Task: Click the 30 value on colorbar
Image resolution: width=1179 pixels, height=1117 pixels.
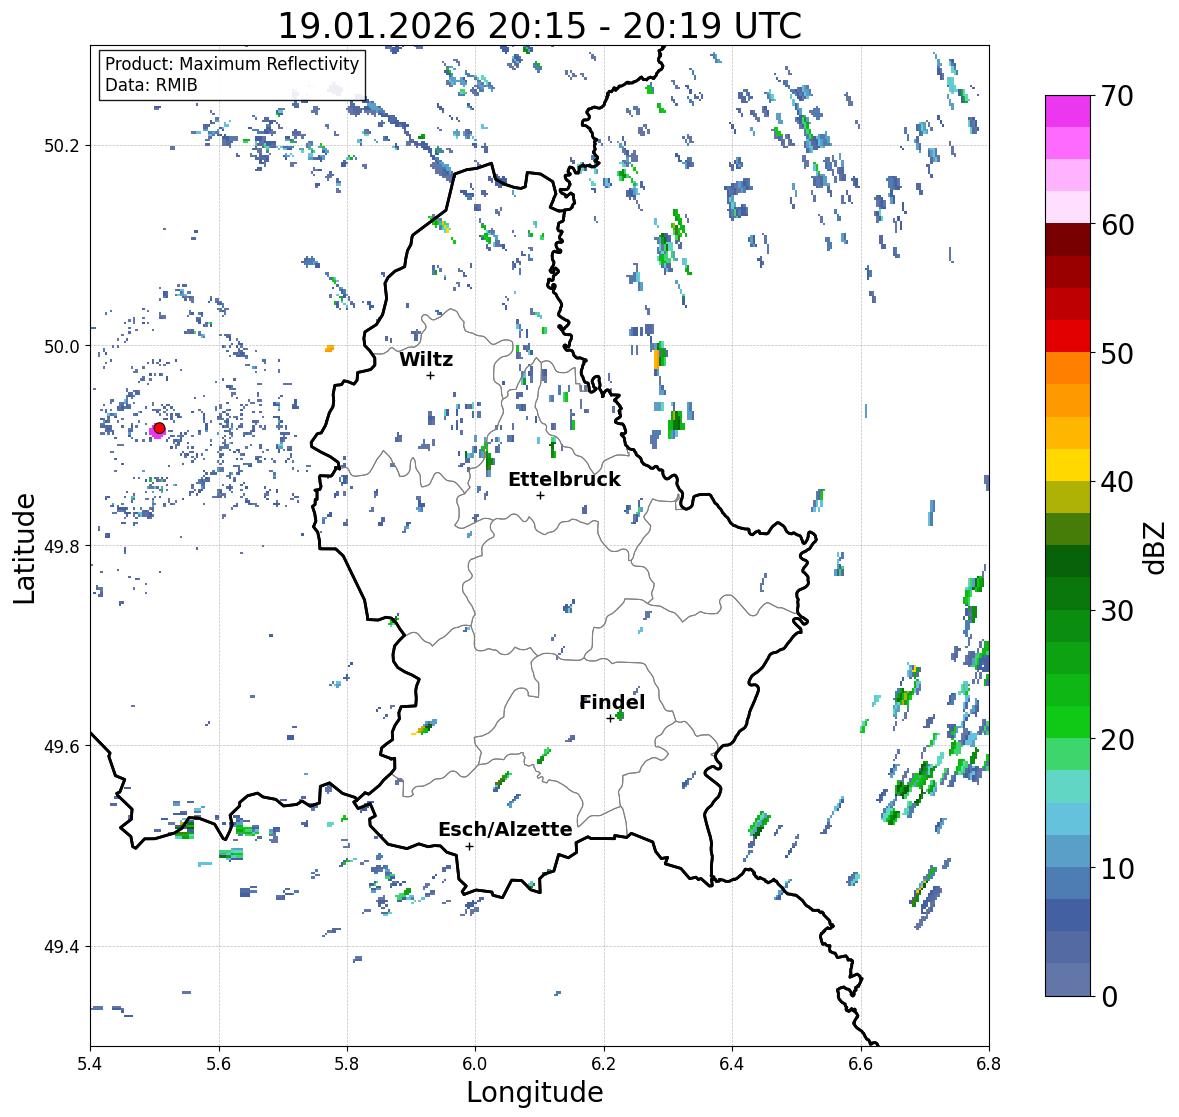Action: [1117, 611]
